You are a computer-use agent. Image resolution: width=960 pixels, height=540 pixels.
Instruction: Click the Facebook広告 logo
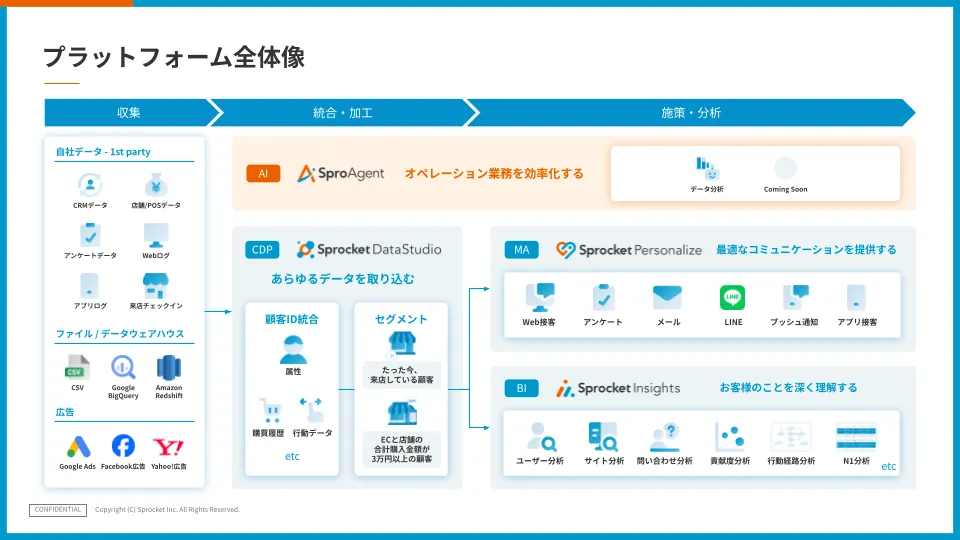[x=123, y=446]
